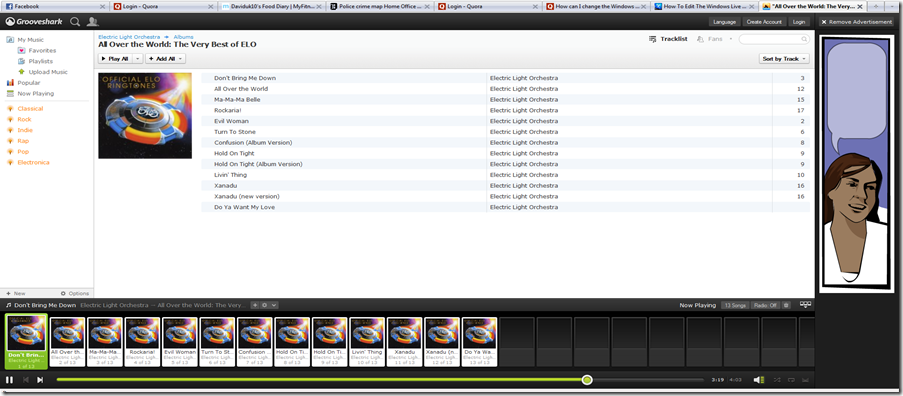This screenshot has height=396, width=903.
Task: Click the Playlists icon in sidebar
Action: (x=22, y=61)
